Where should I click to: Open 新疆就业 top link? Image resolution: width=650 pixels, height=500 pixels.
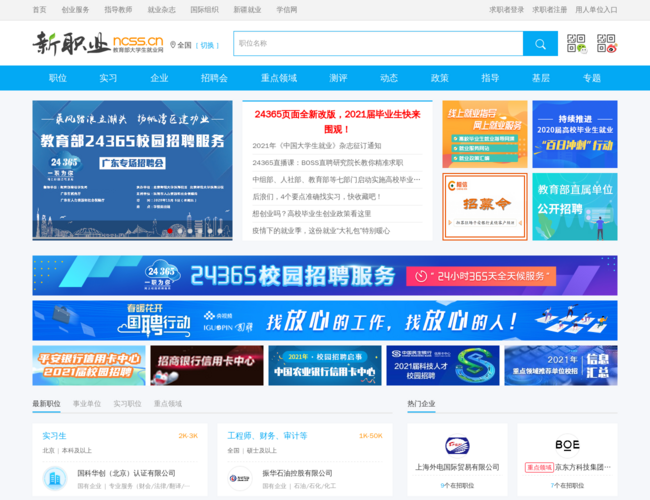pos(247,10)
